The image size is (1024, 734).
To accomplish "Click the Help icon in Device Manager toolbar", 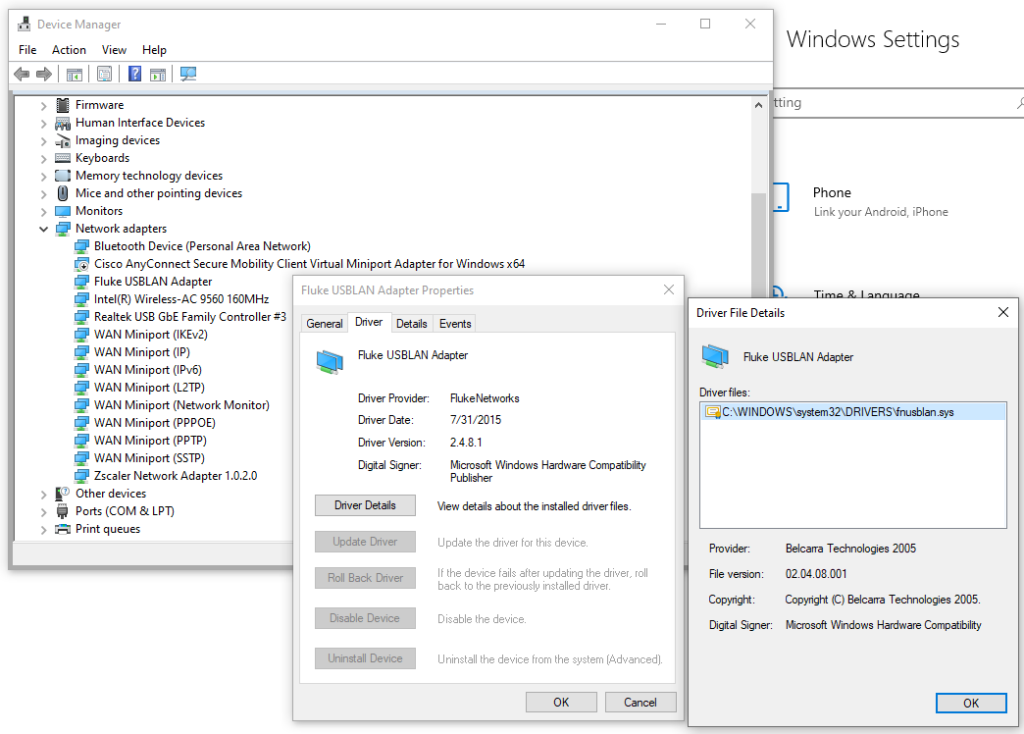I will [x=135, y=74].
